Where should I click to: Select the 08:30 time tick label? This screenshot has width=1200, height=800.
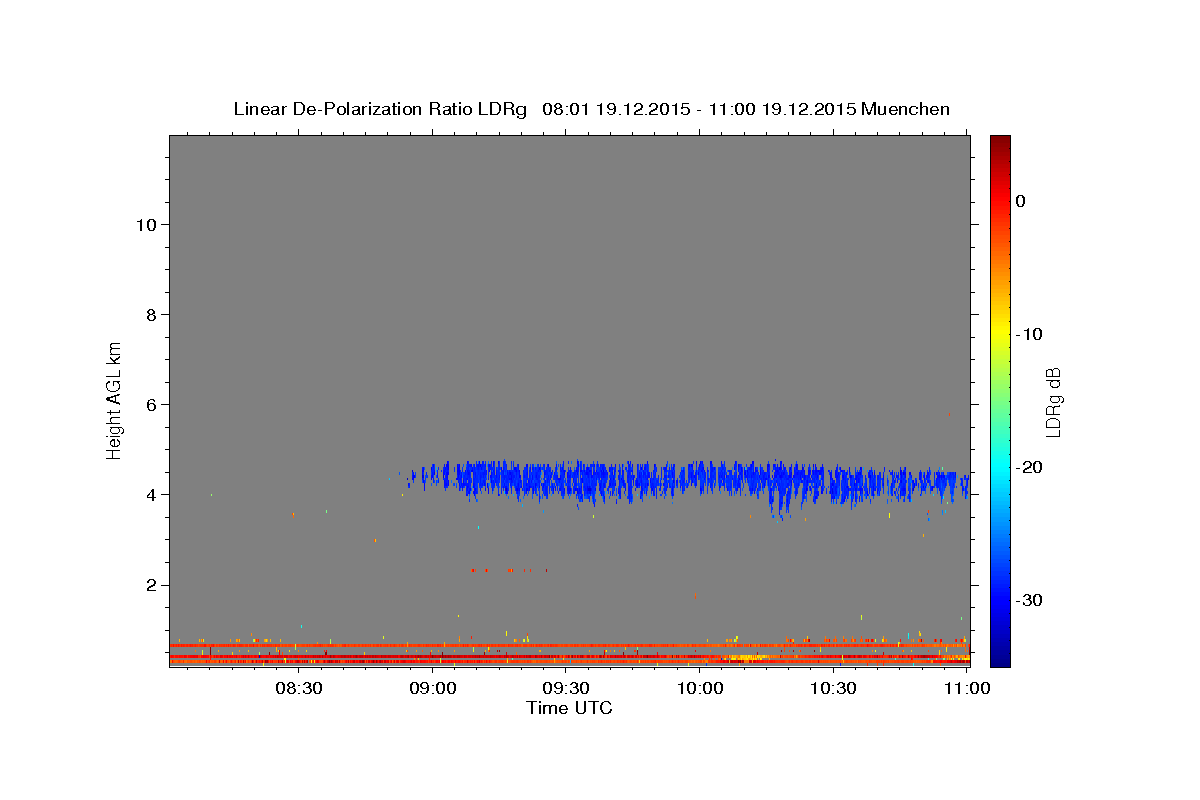tap(298, 688)
